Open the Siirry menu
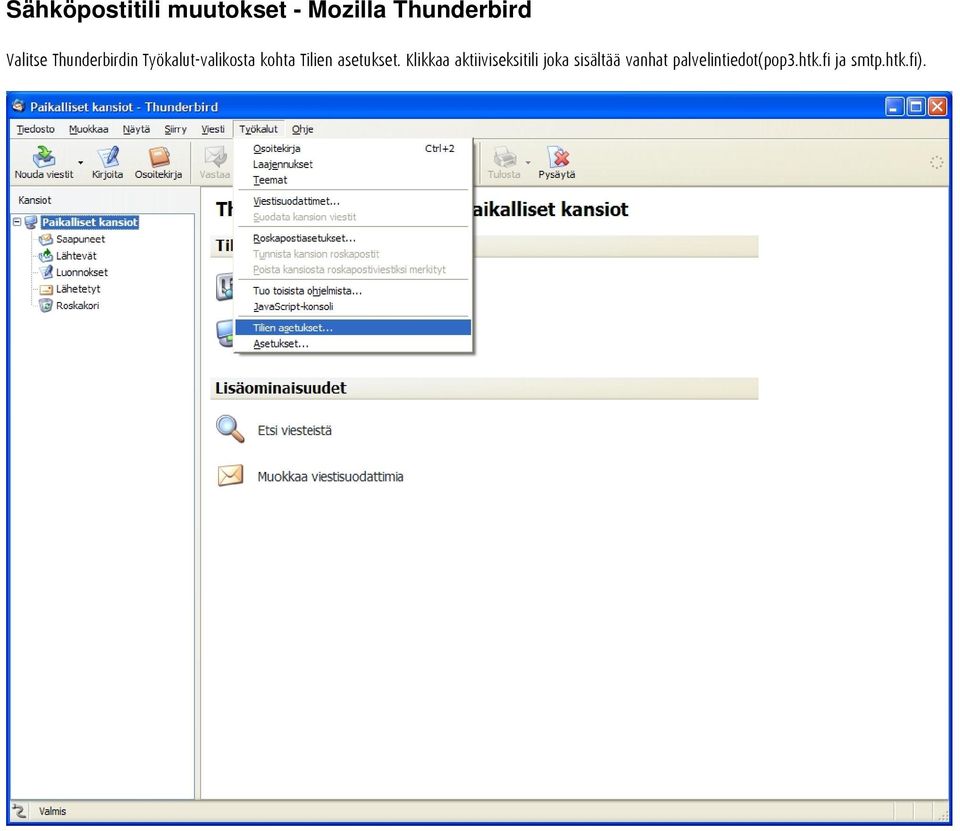 pyautogui.click(x=175, y=129)
